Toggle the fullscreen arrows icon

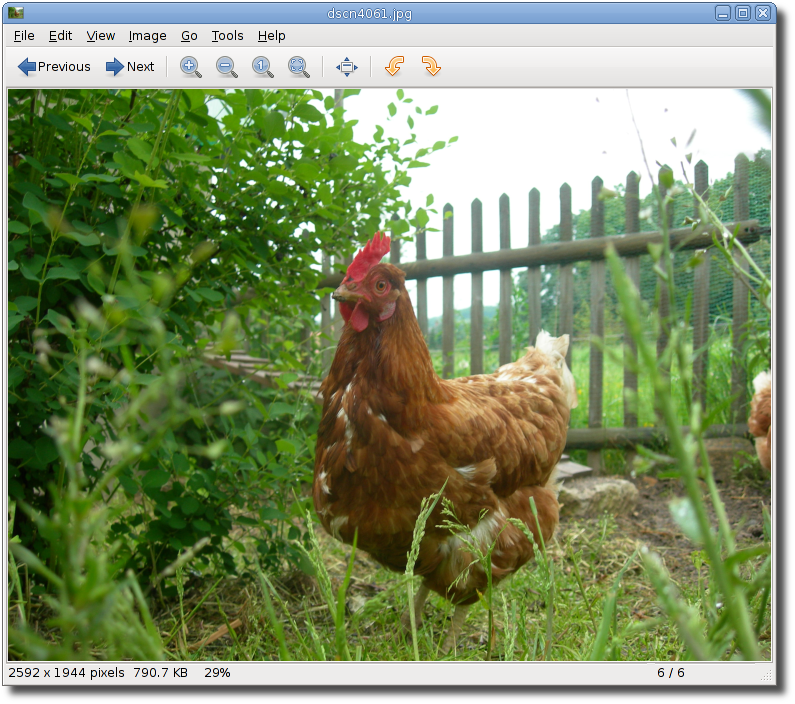pos(347,67)
